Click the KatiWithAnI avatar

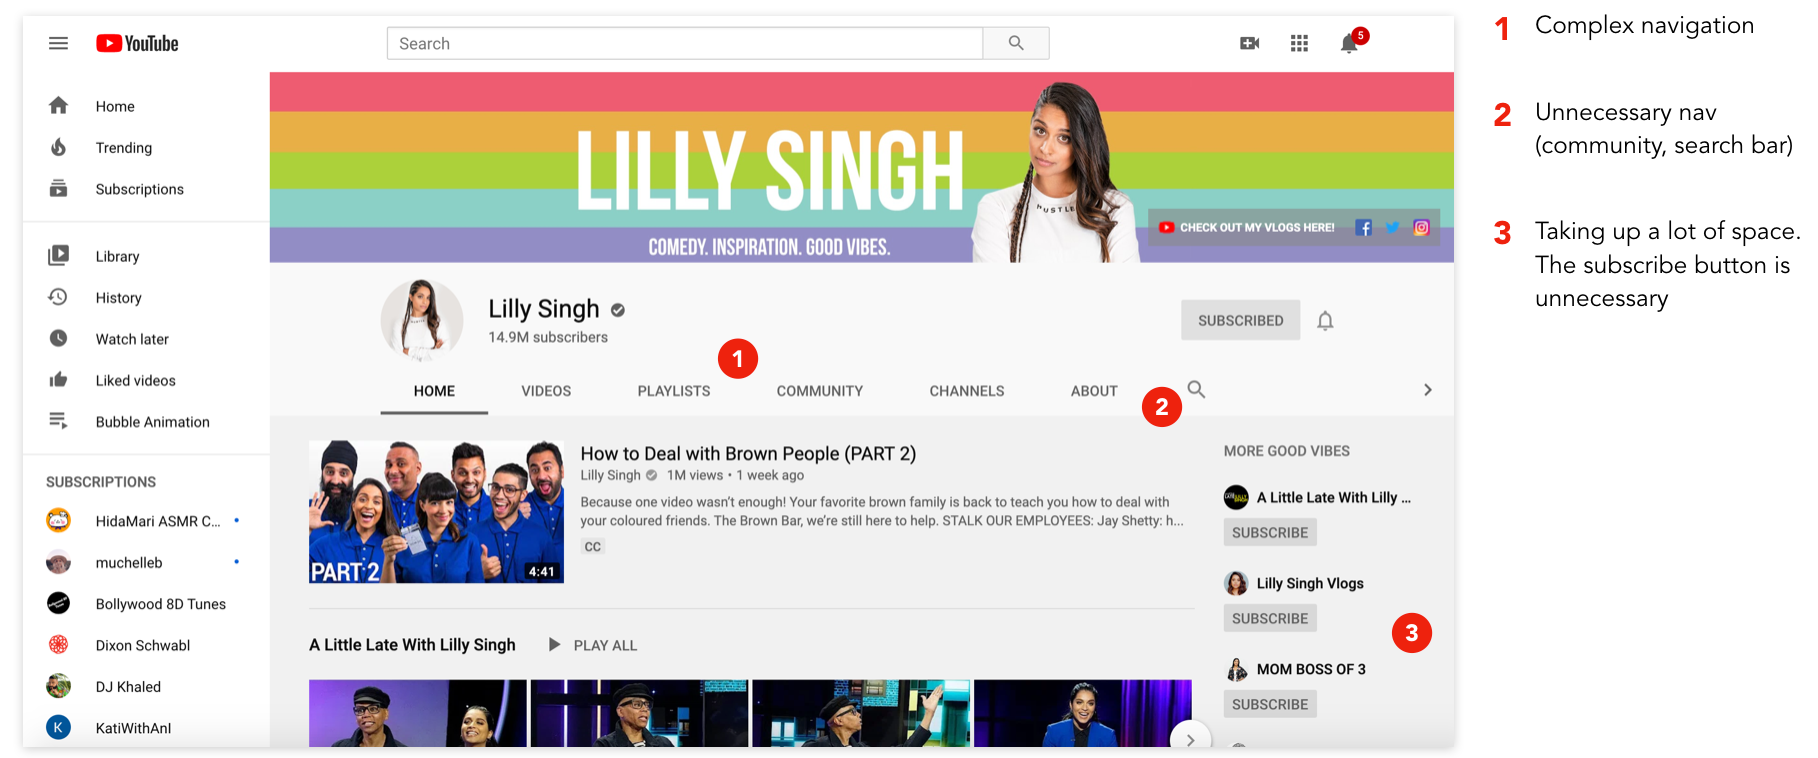pos(58,727)
